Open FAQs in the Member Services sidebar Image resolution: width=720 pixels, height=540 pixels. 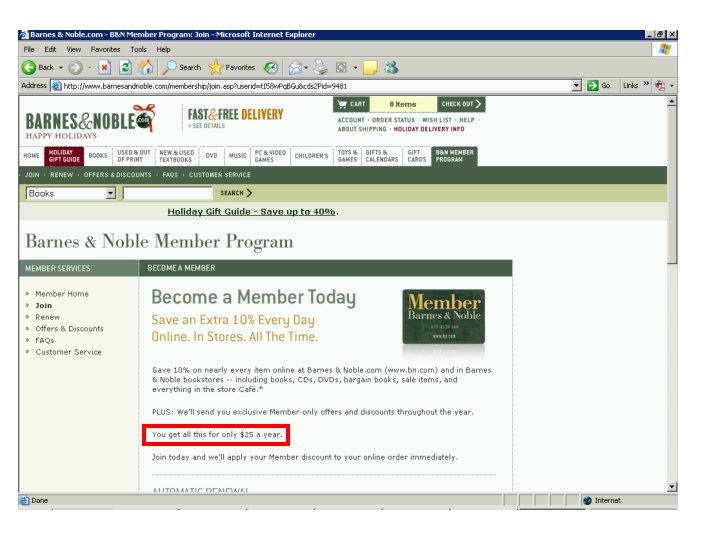coord(45,340)
